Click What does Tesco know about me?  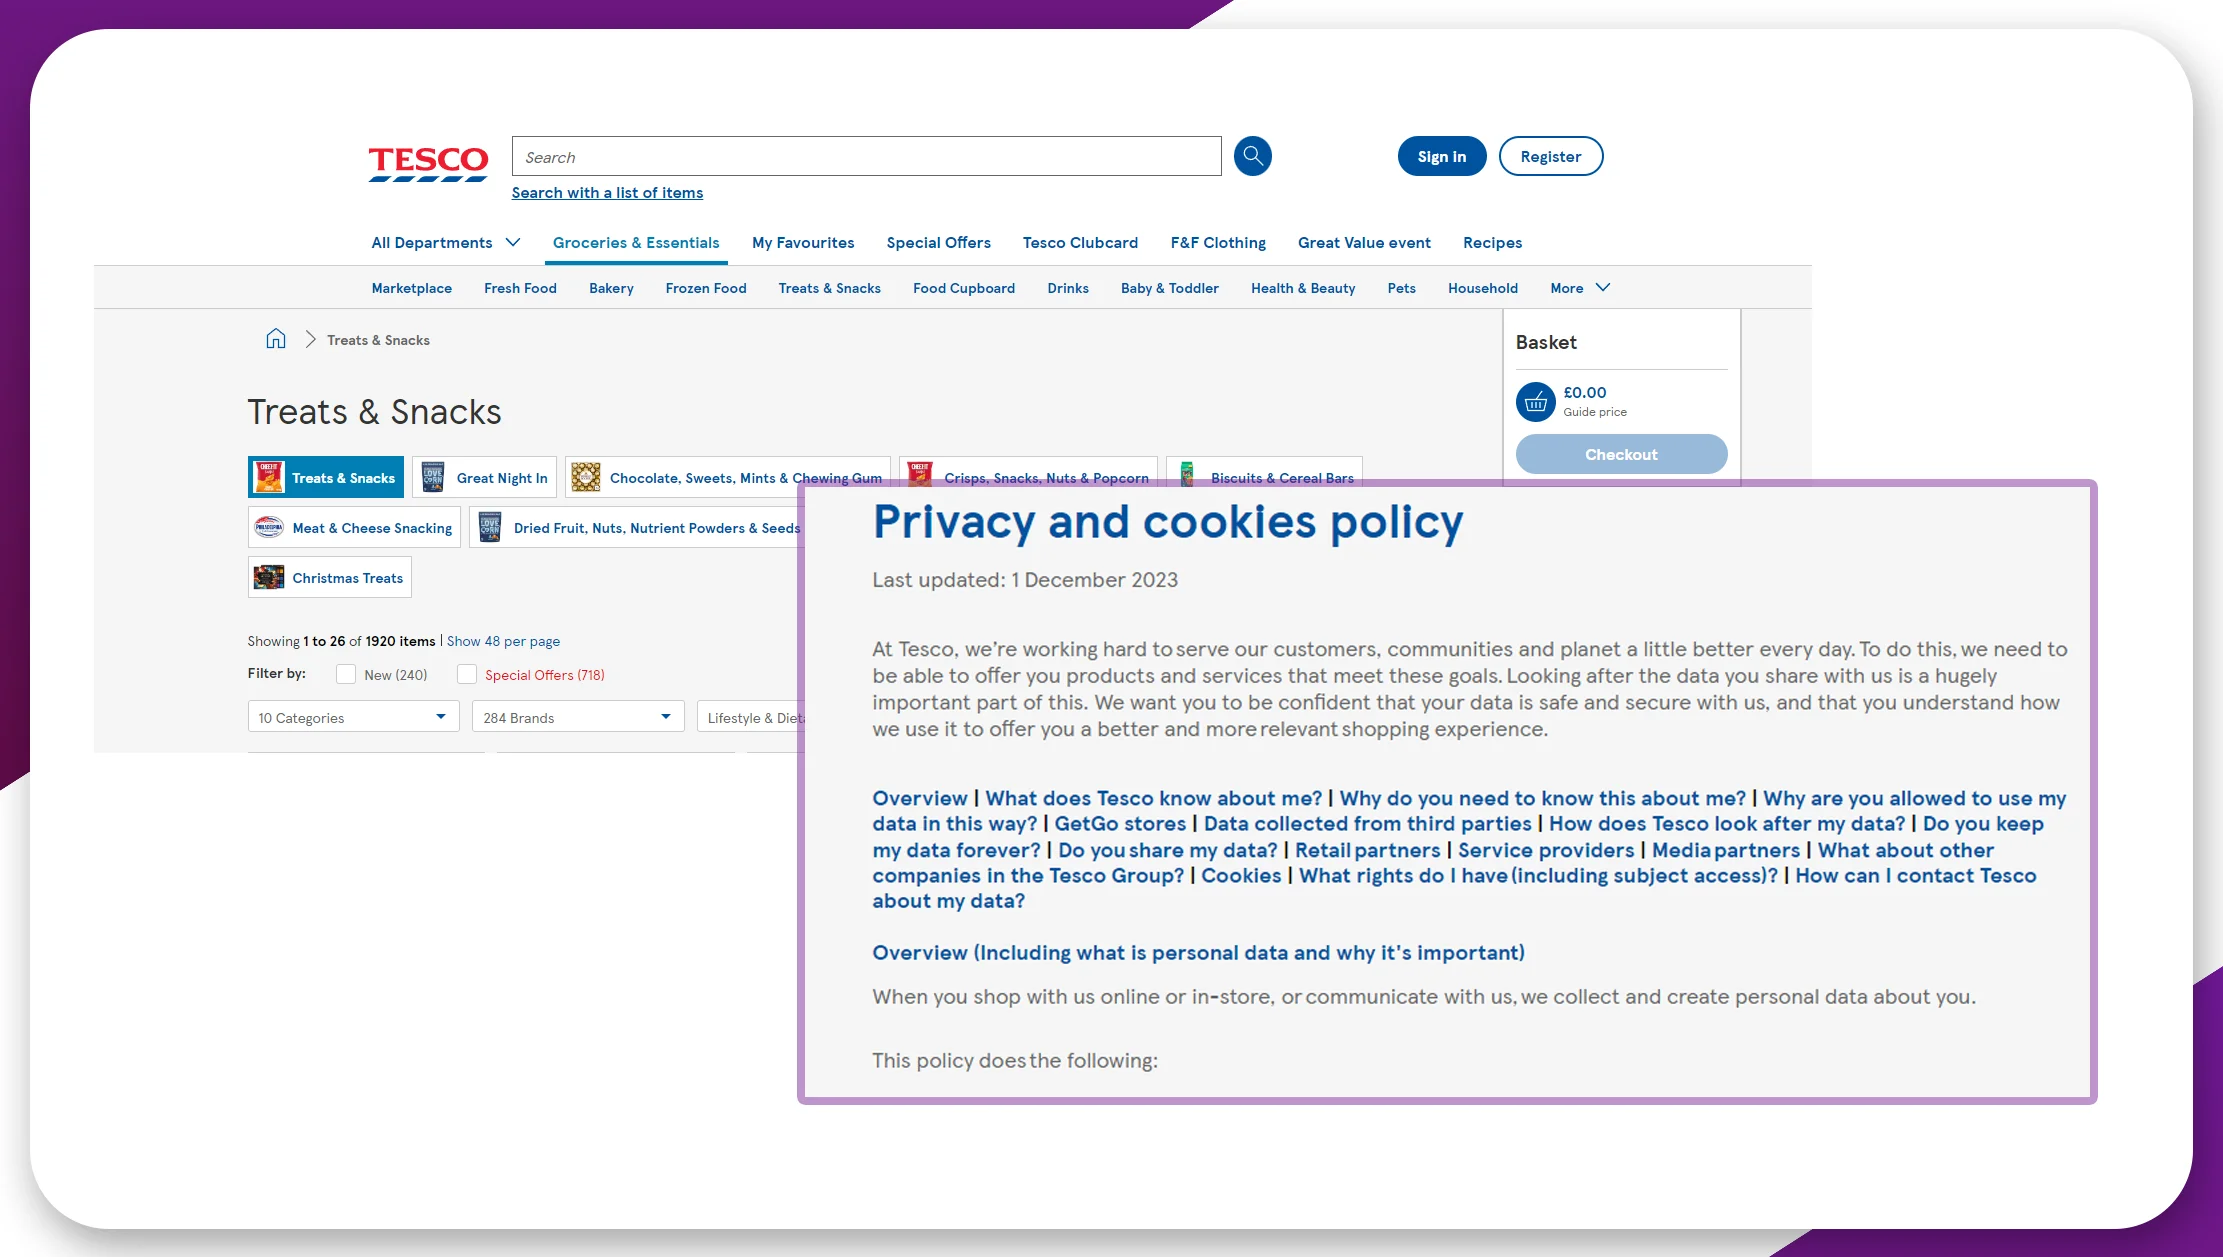pyautogui.click(x=1153, y=798)
